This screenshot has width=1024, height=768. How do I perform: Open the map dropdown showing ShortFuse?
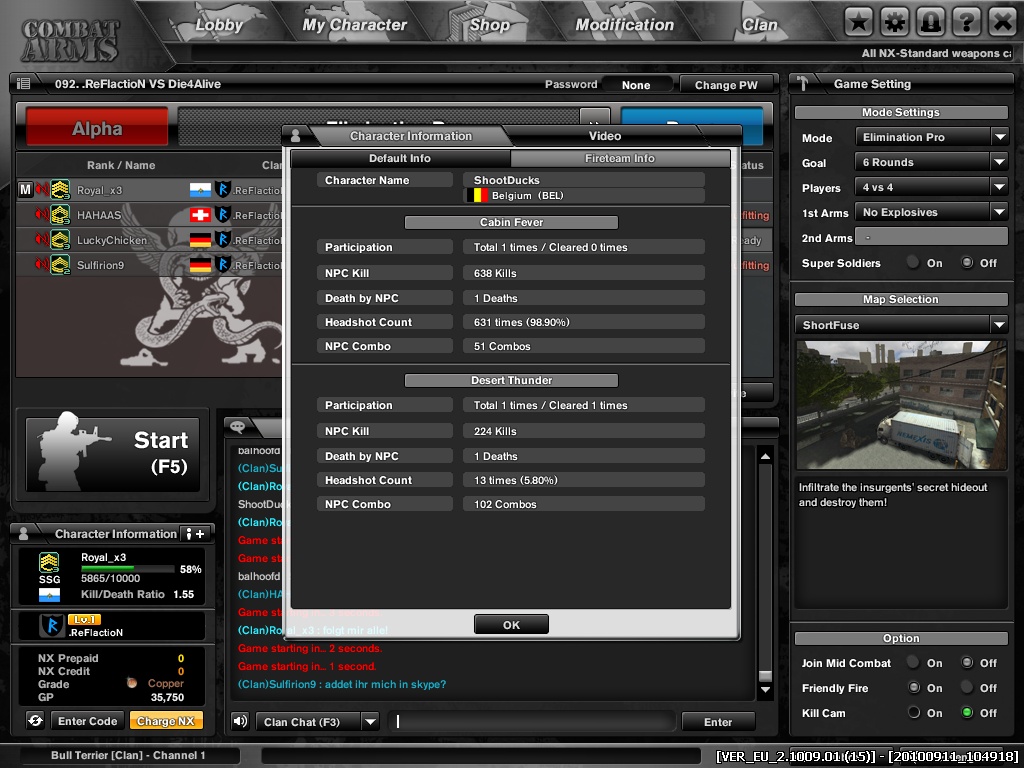click(901, 325)
